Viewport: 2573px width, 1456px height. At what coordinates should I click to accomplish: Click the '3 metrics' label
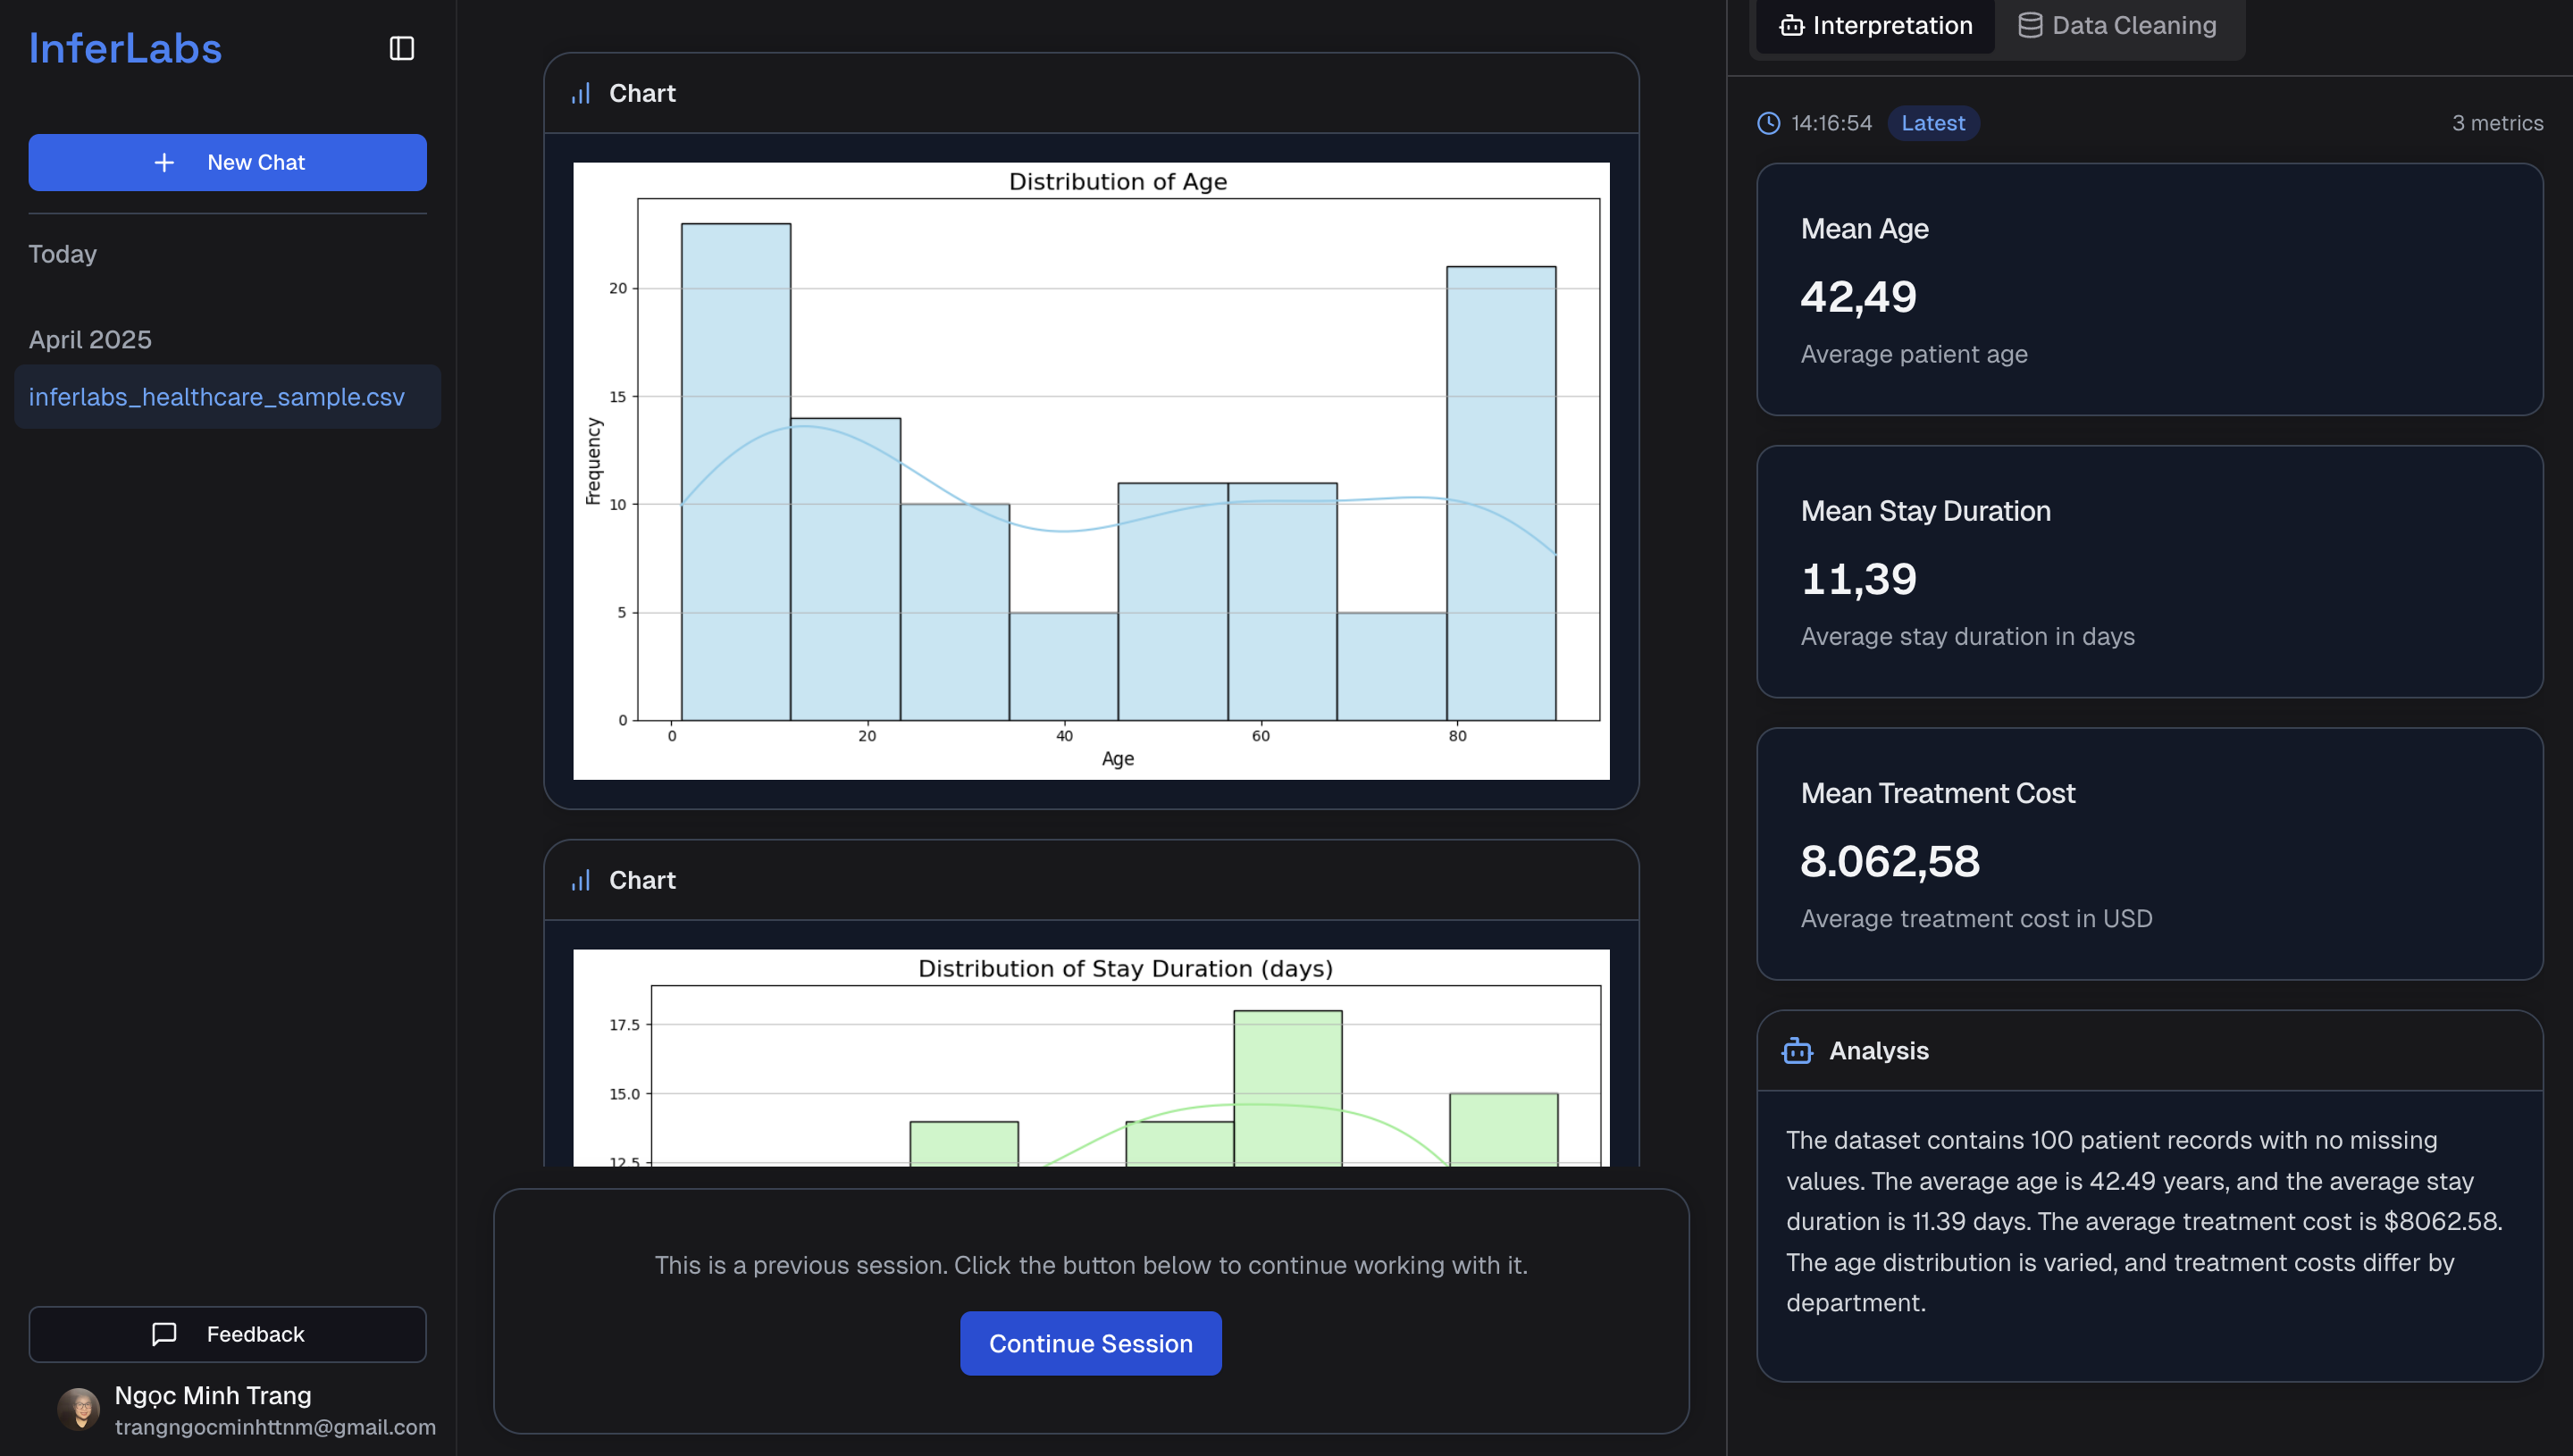(x=2497, y=123)
